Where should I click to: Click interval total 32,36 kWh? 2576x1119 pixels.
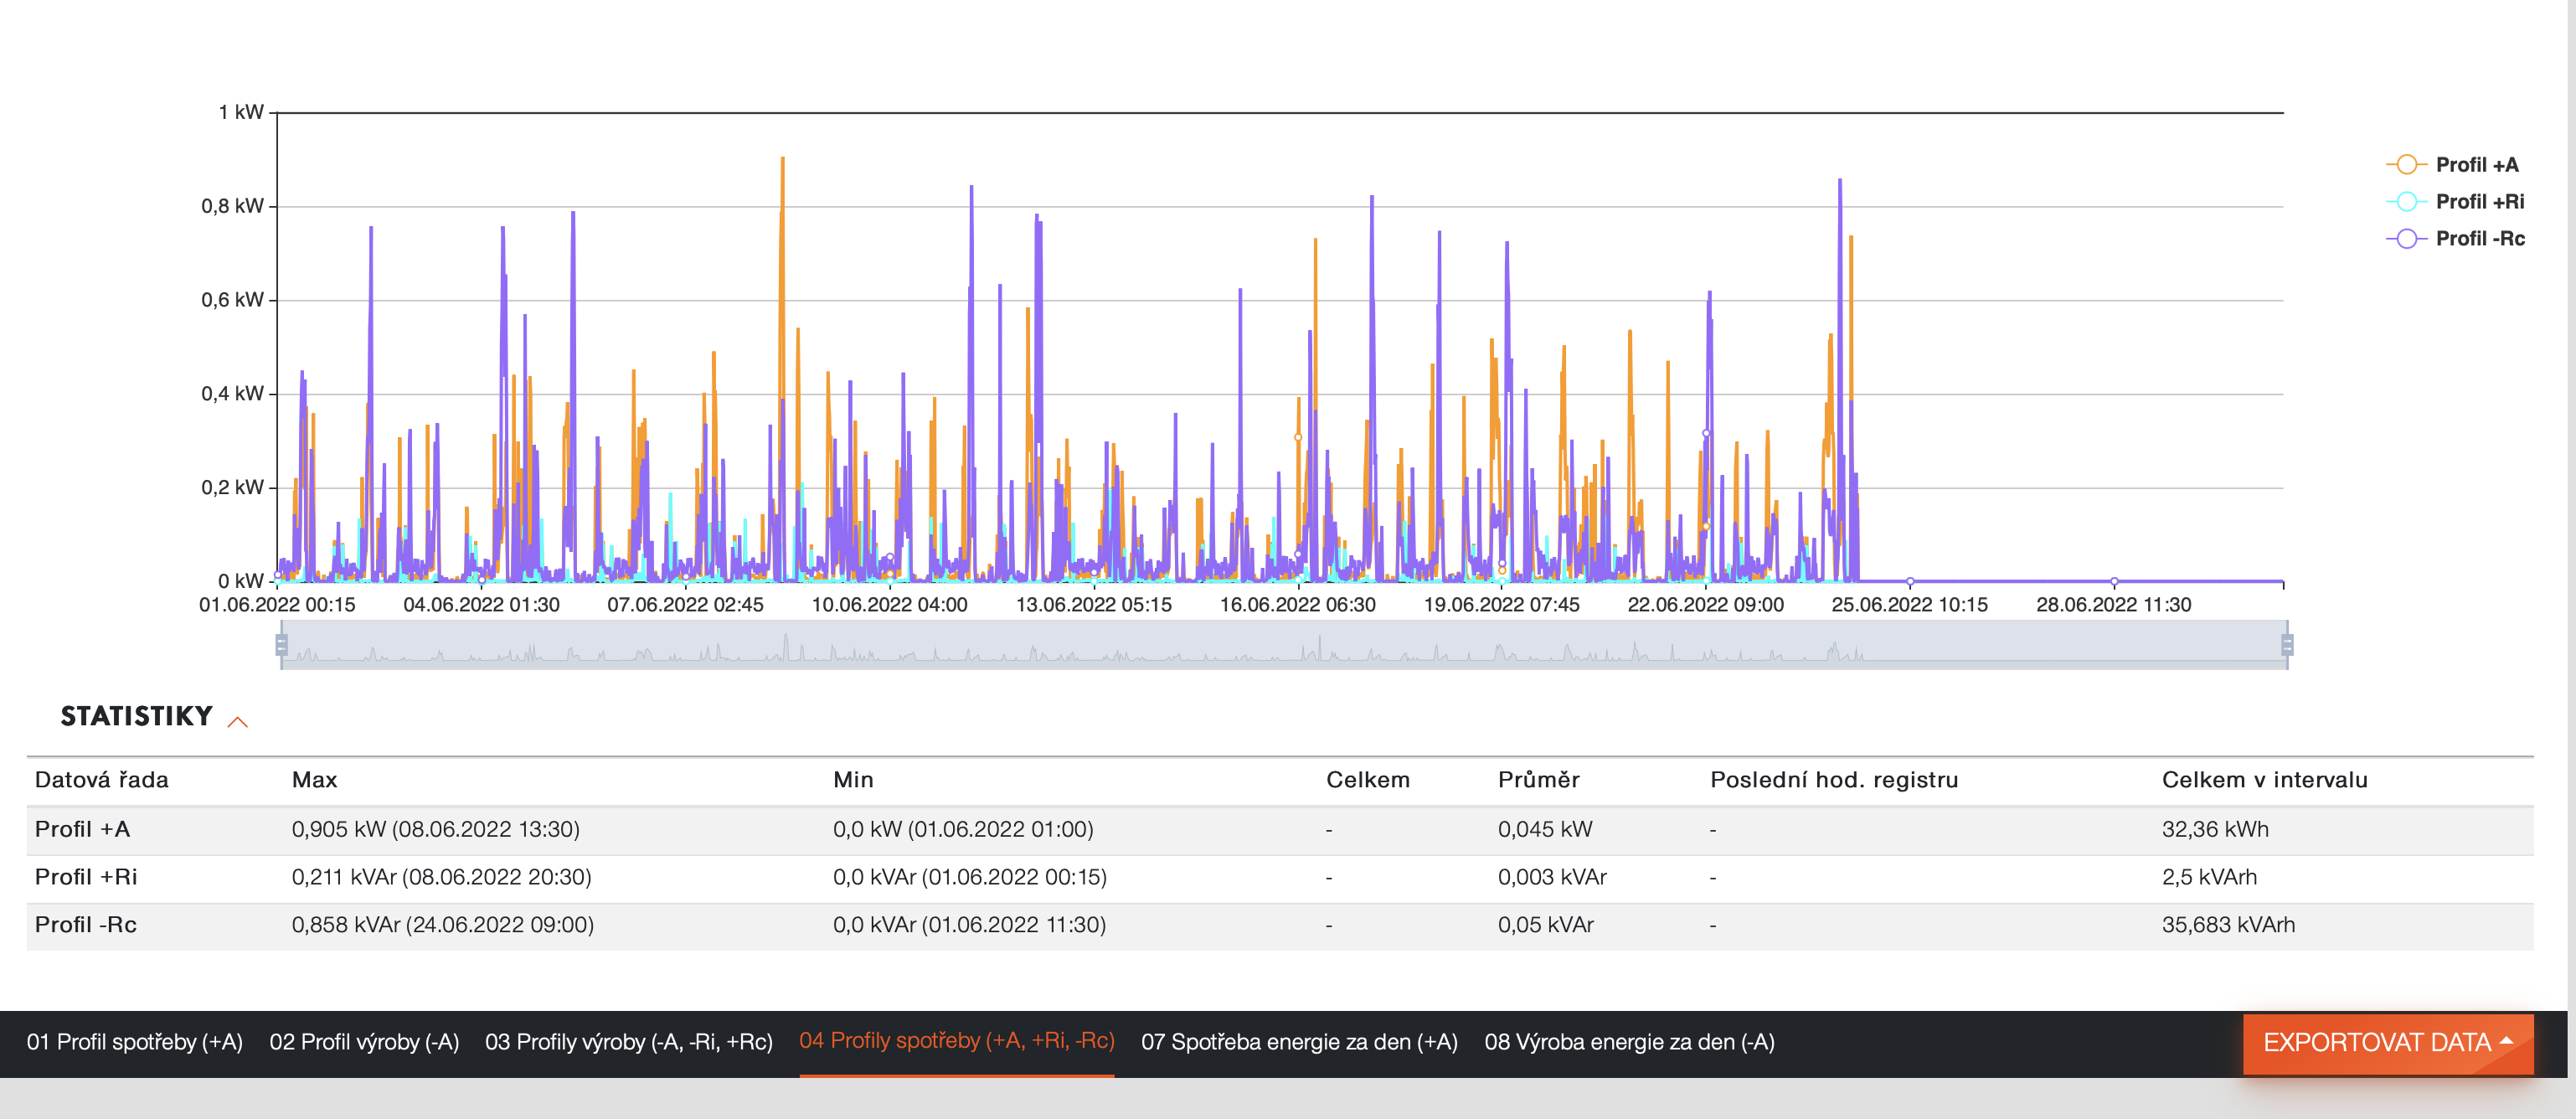(x=2215, y=830)
